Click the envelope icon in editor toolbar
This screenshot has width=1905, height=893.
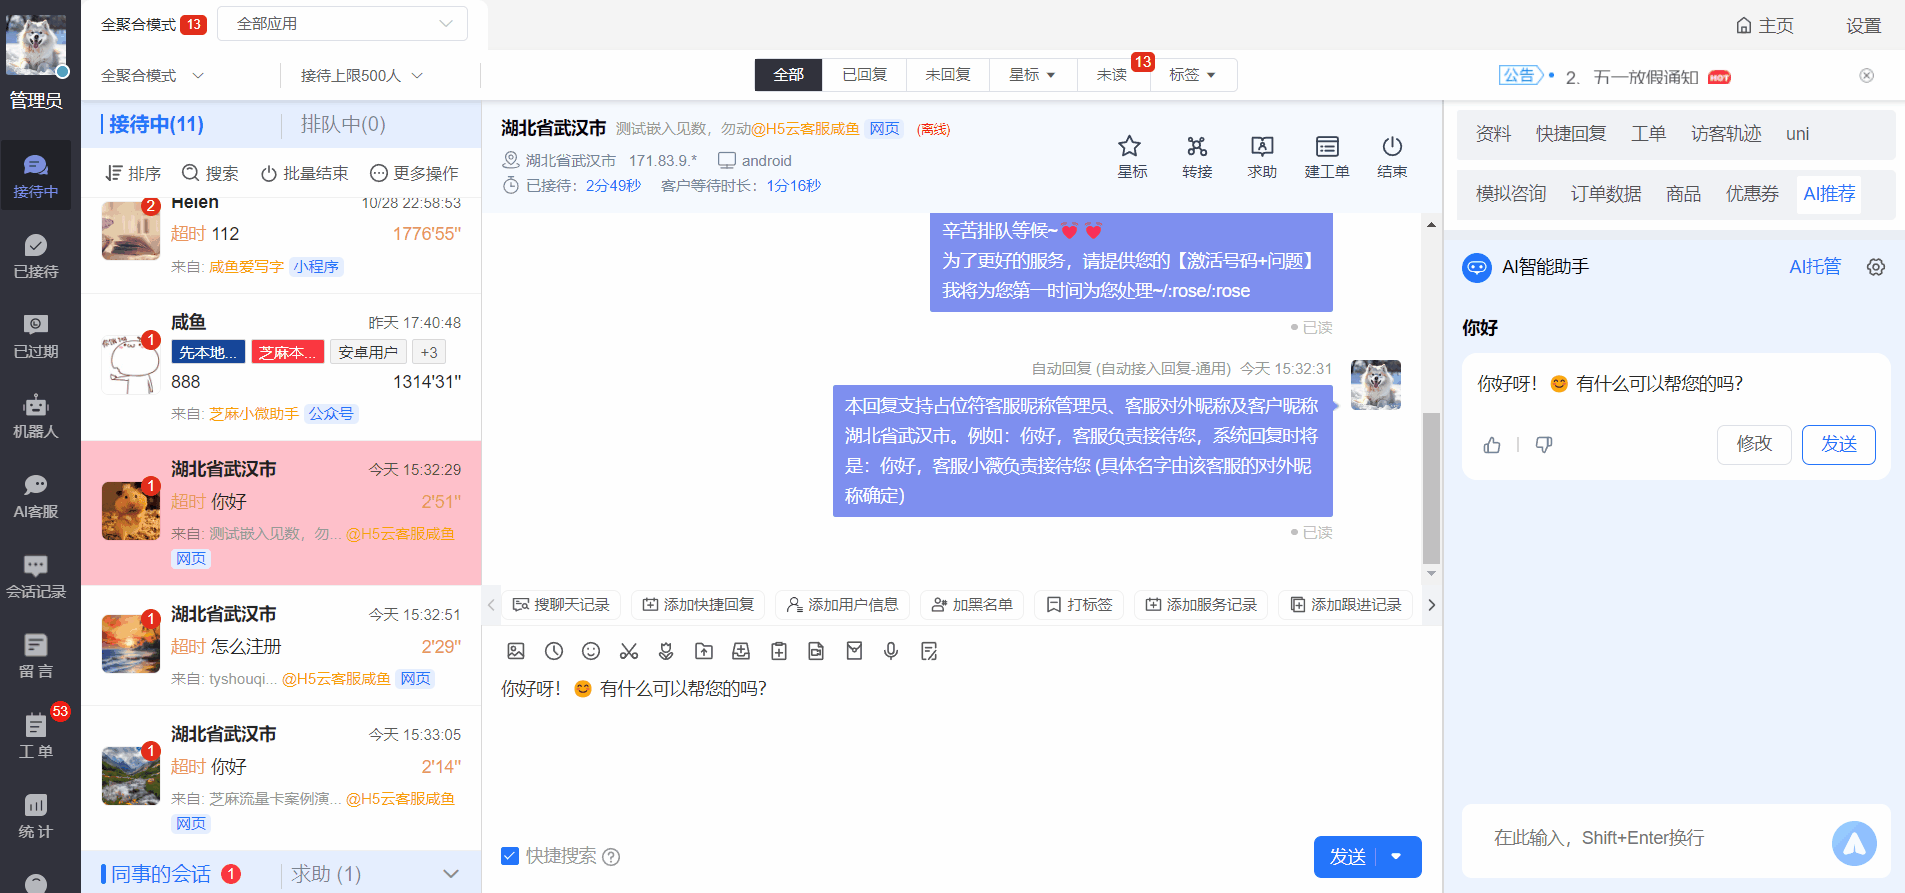coord(854,651)
